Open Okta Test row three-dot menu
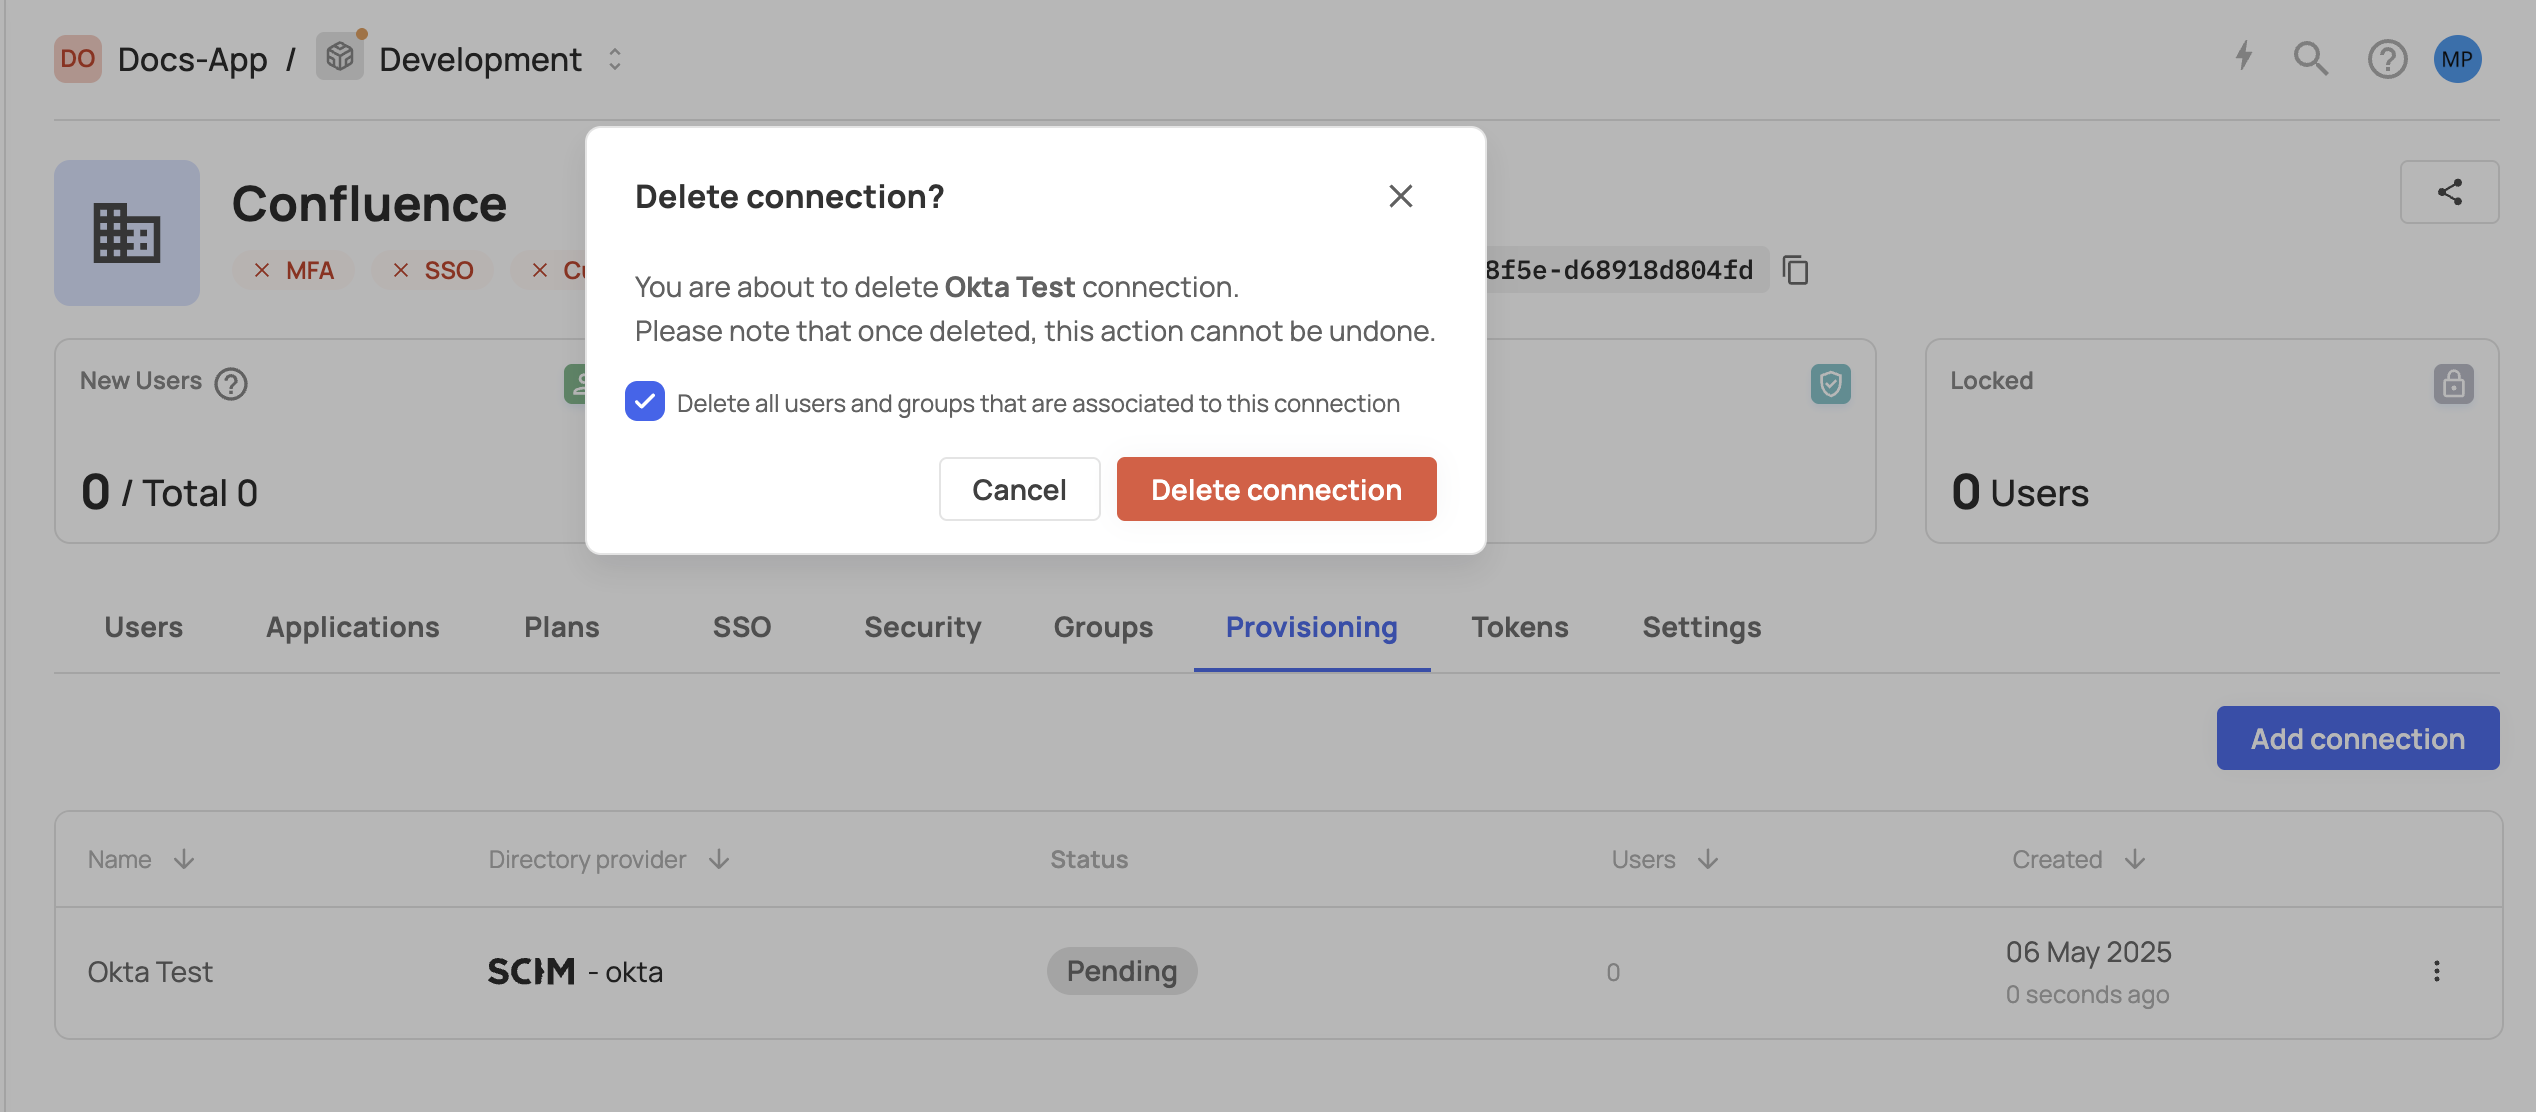 coord(2436,971)
